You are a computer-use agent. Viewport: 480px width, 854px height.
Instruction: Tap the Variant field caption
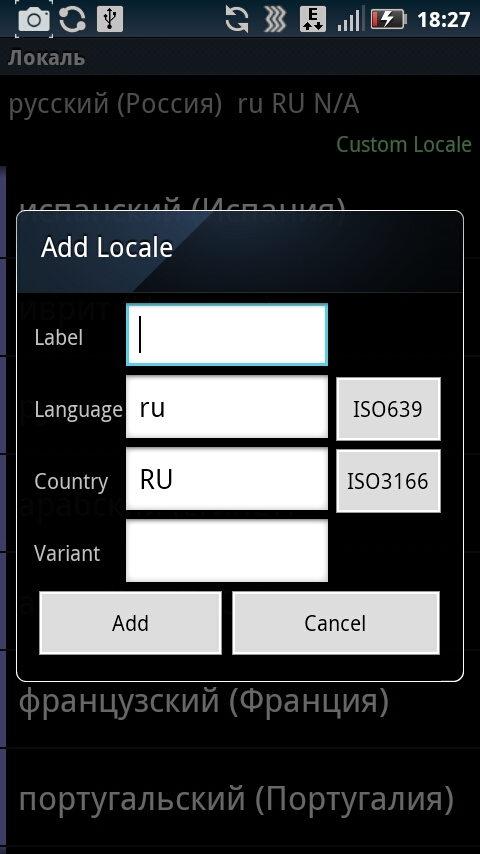click(68, 553)
